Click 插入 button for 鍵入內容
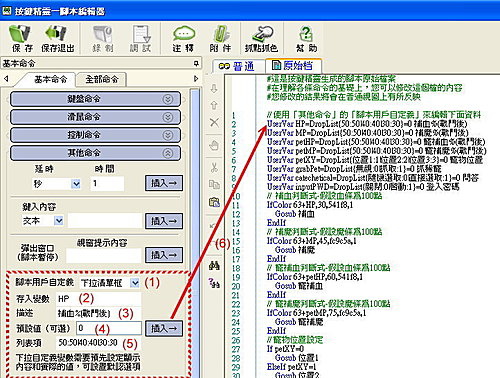The height and width of the screenshot is (378, 500). [x=164, y=221]
